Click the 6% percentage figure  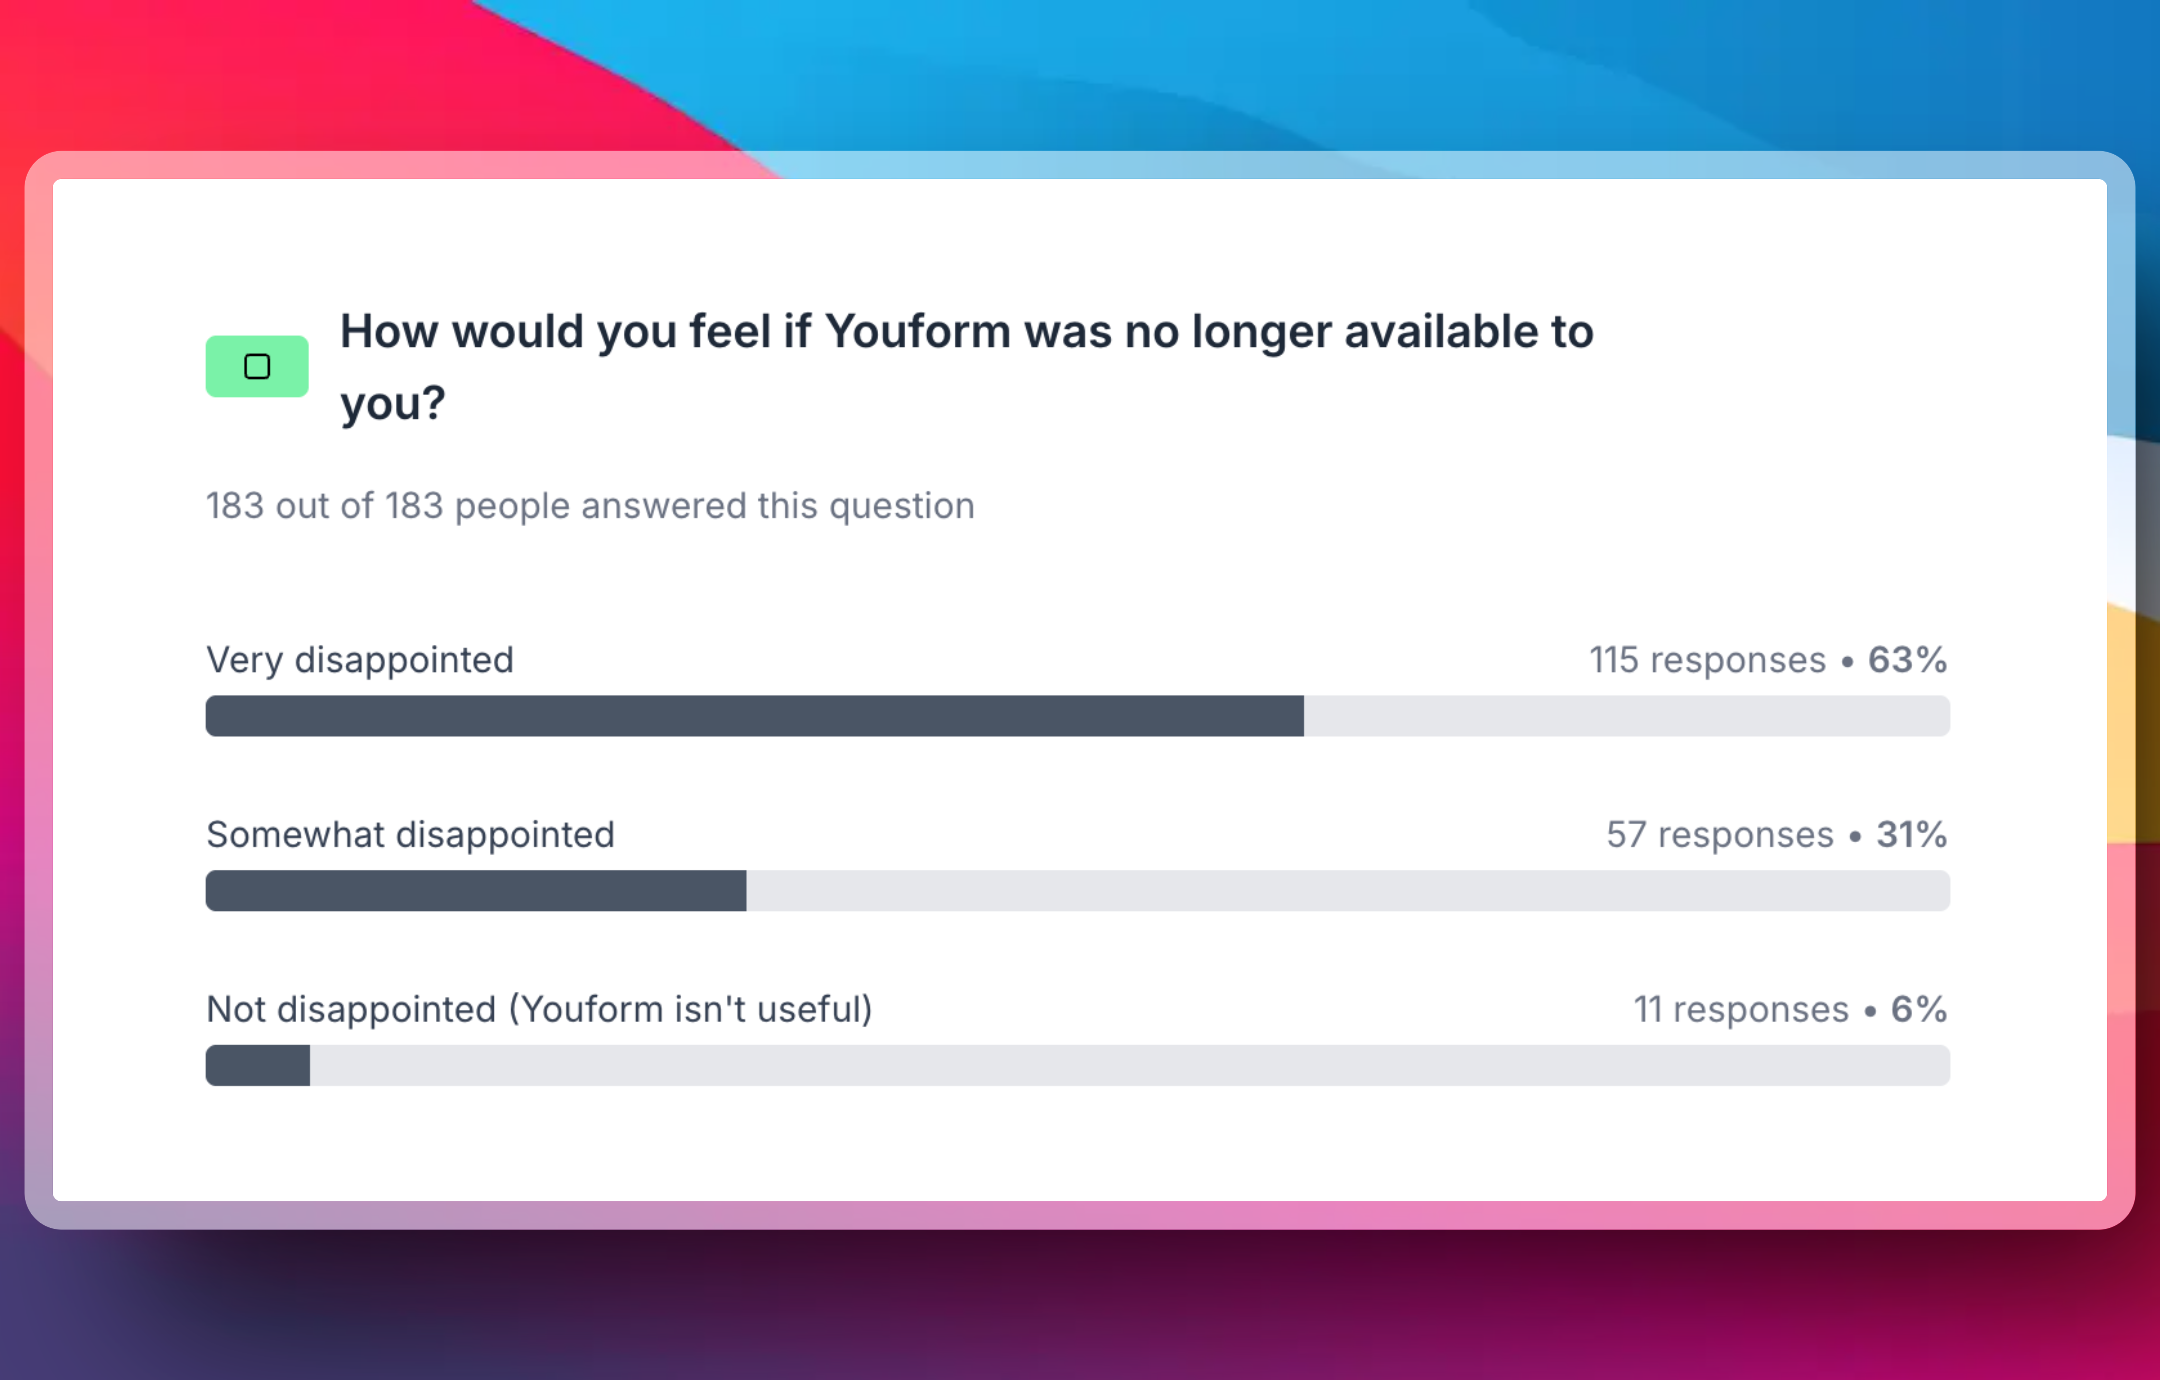click(1918, 1010)
